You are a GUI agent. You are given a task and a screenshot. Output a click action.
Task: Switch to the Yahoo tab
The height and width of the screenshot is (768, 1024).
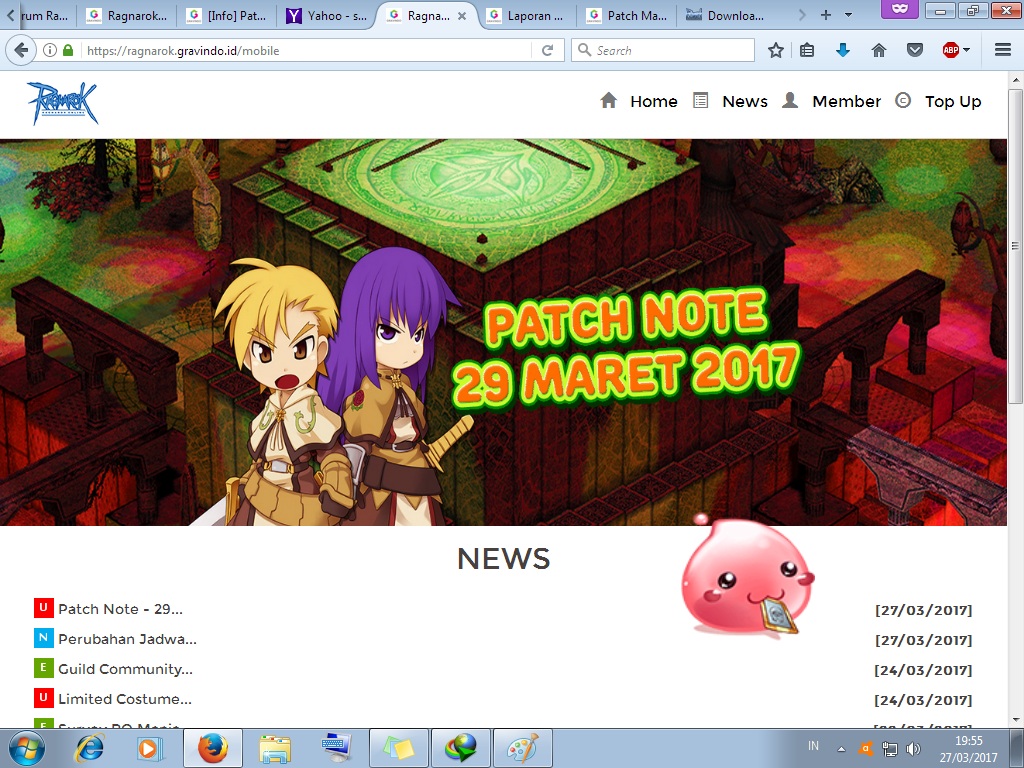[327, 16]
